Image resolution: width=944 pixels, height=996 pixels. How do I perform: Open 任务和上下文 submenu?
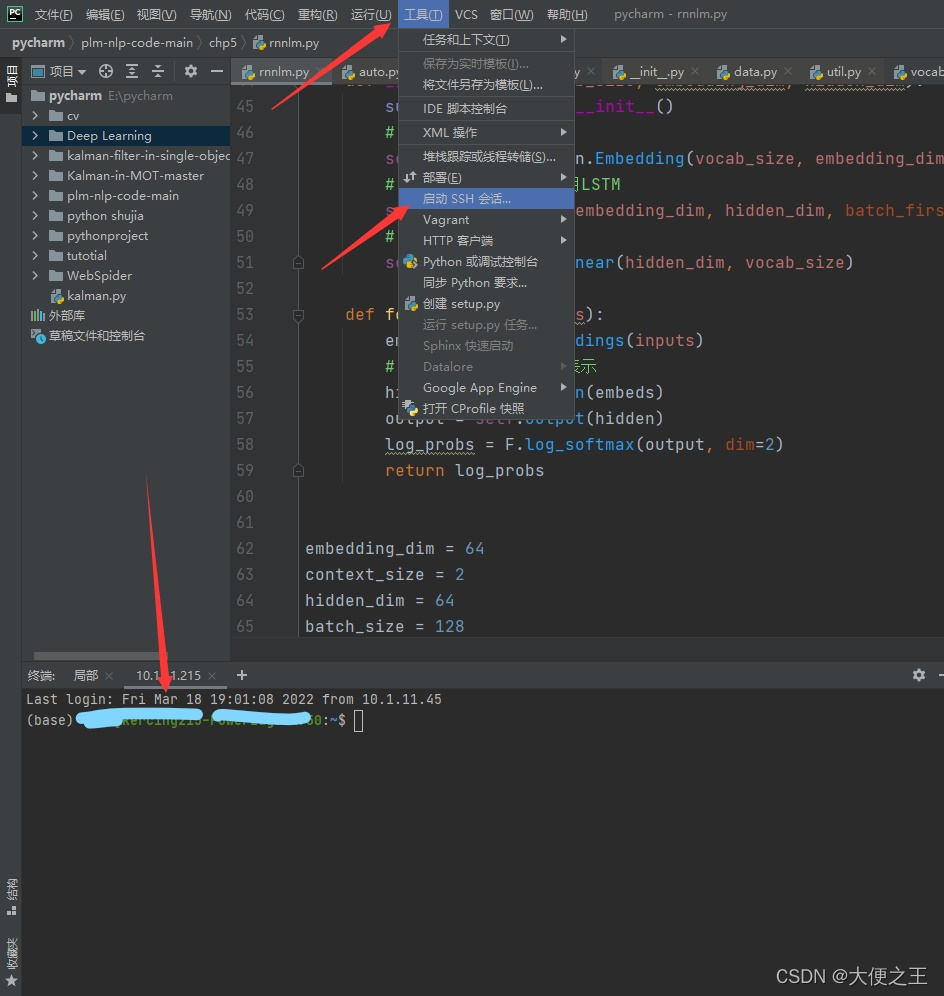[486, 40]
